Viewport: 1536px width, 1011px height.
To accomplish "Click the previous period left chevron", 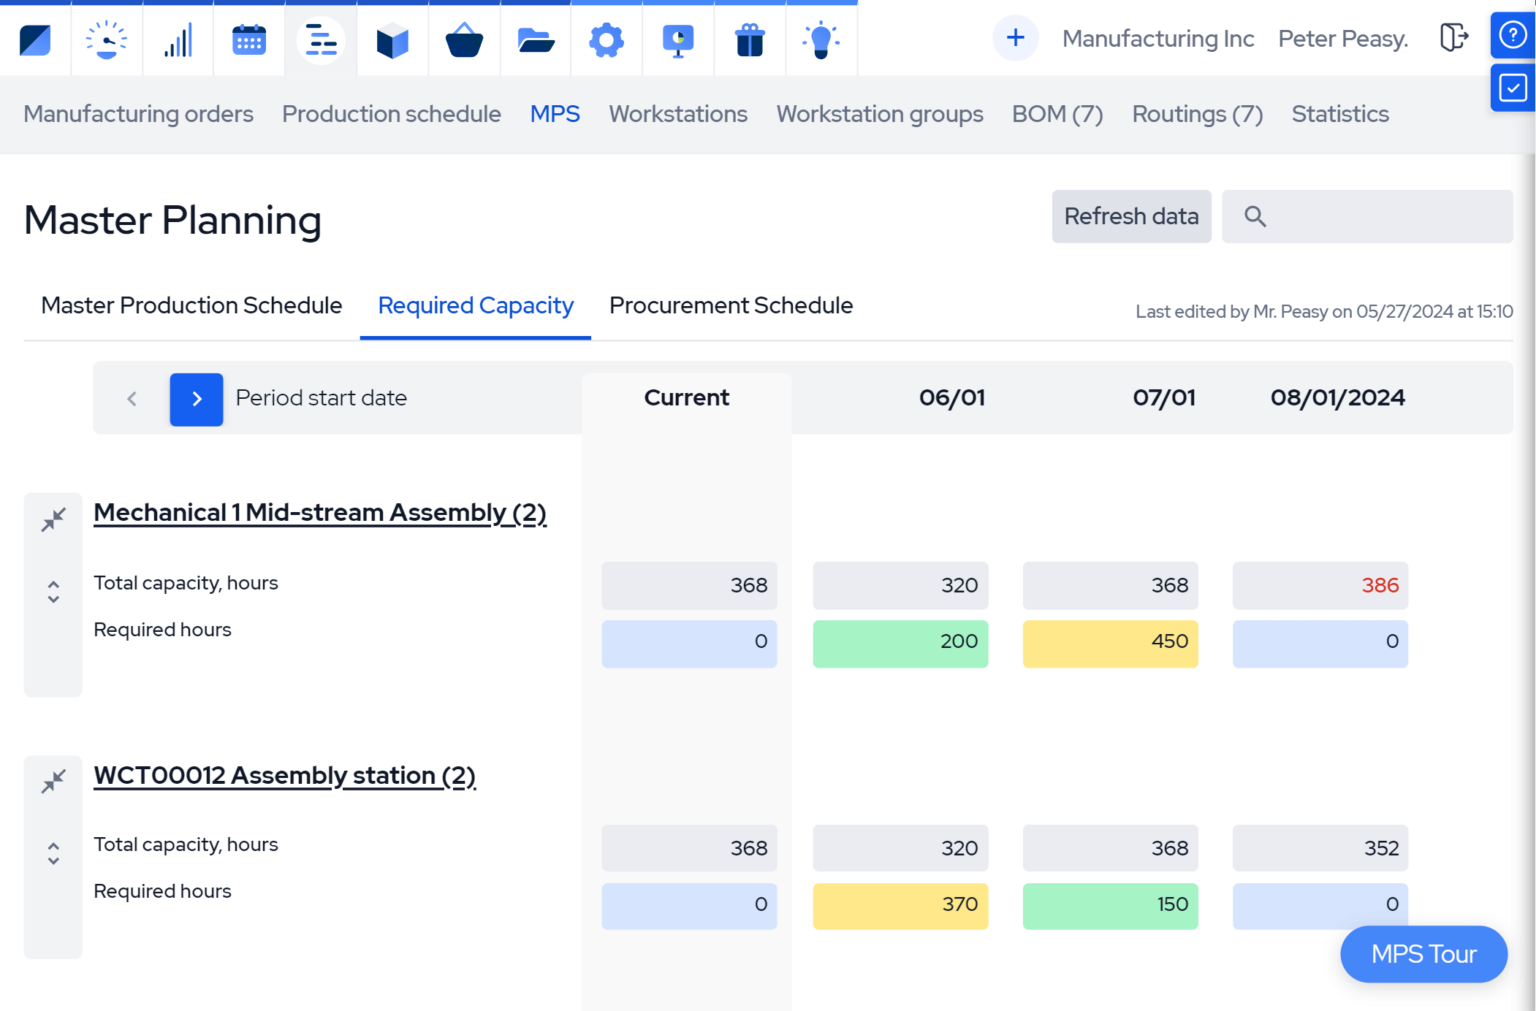I will tap(131, 398).
